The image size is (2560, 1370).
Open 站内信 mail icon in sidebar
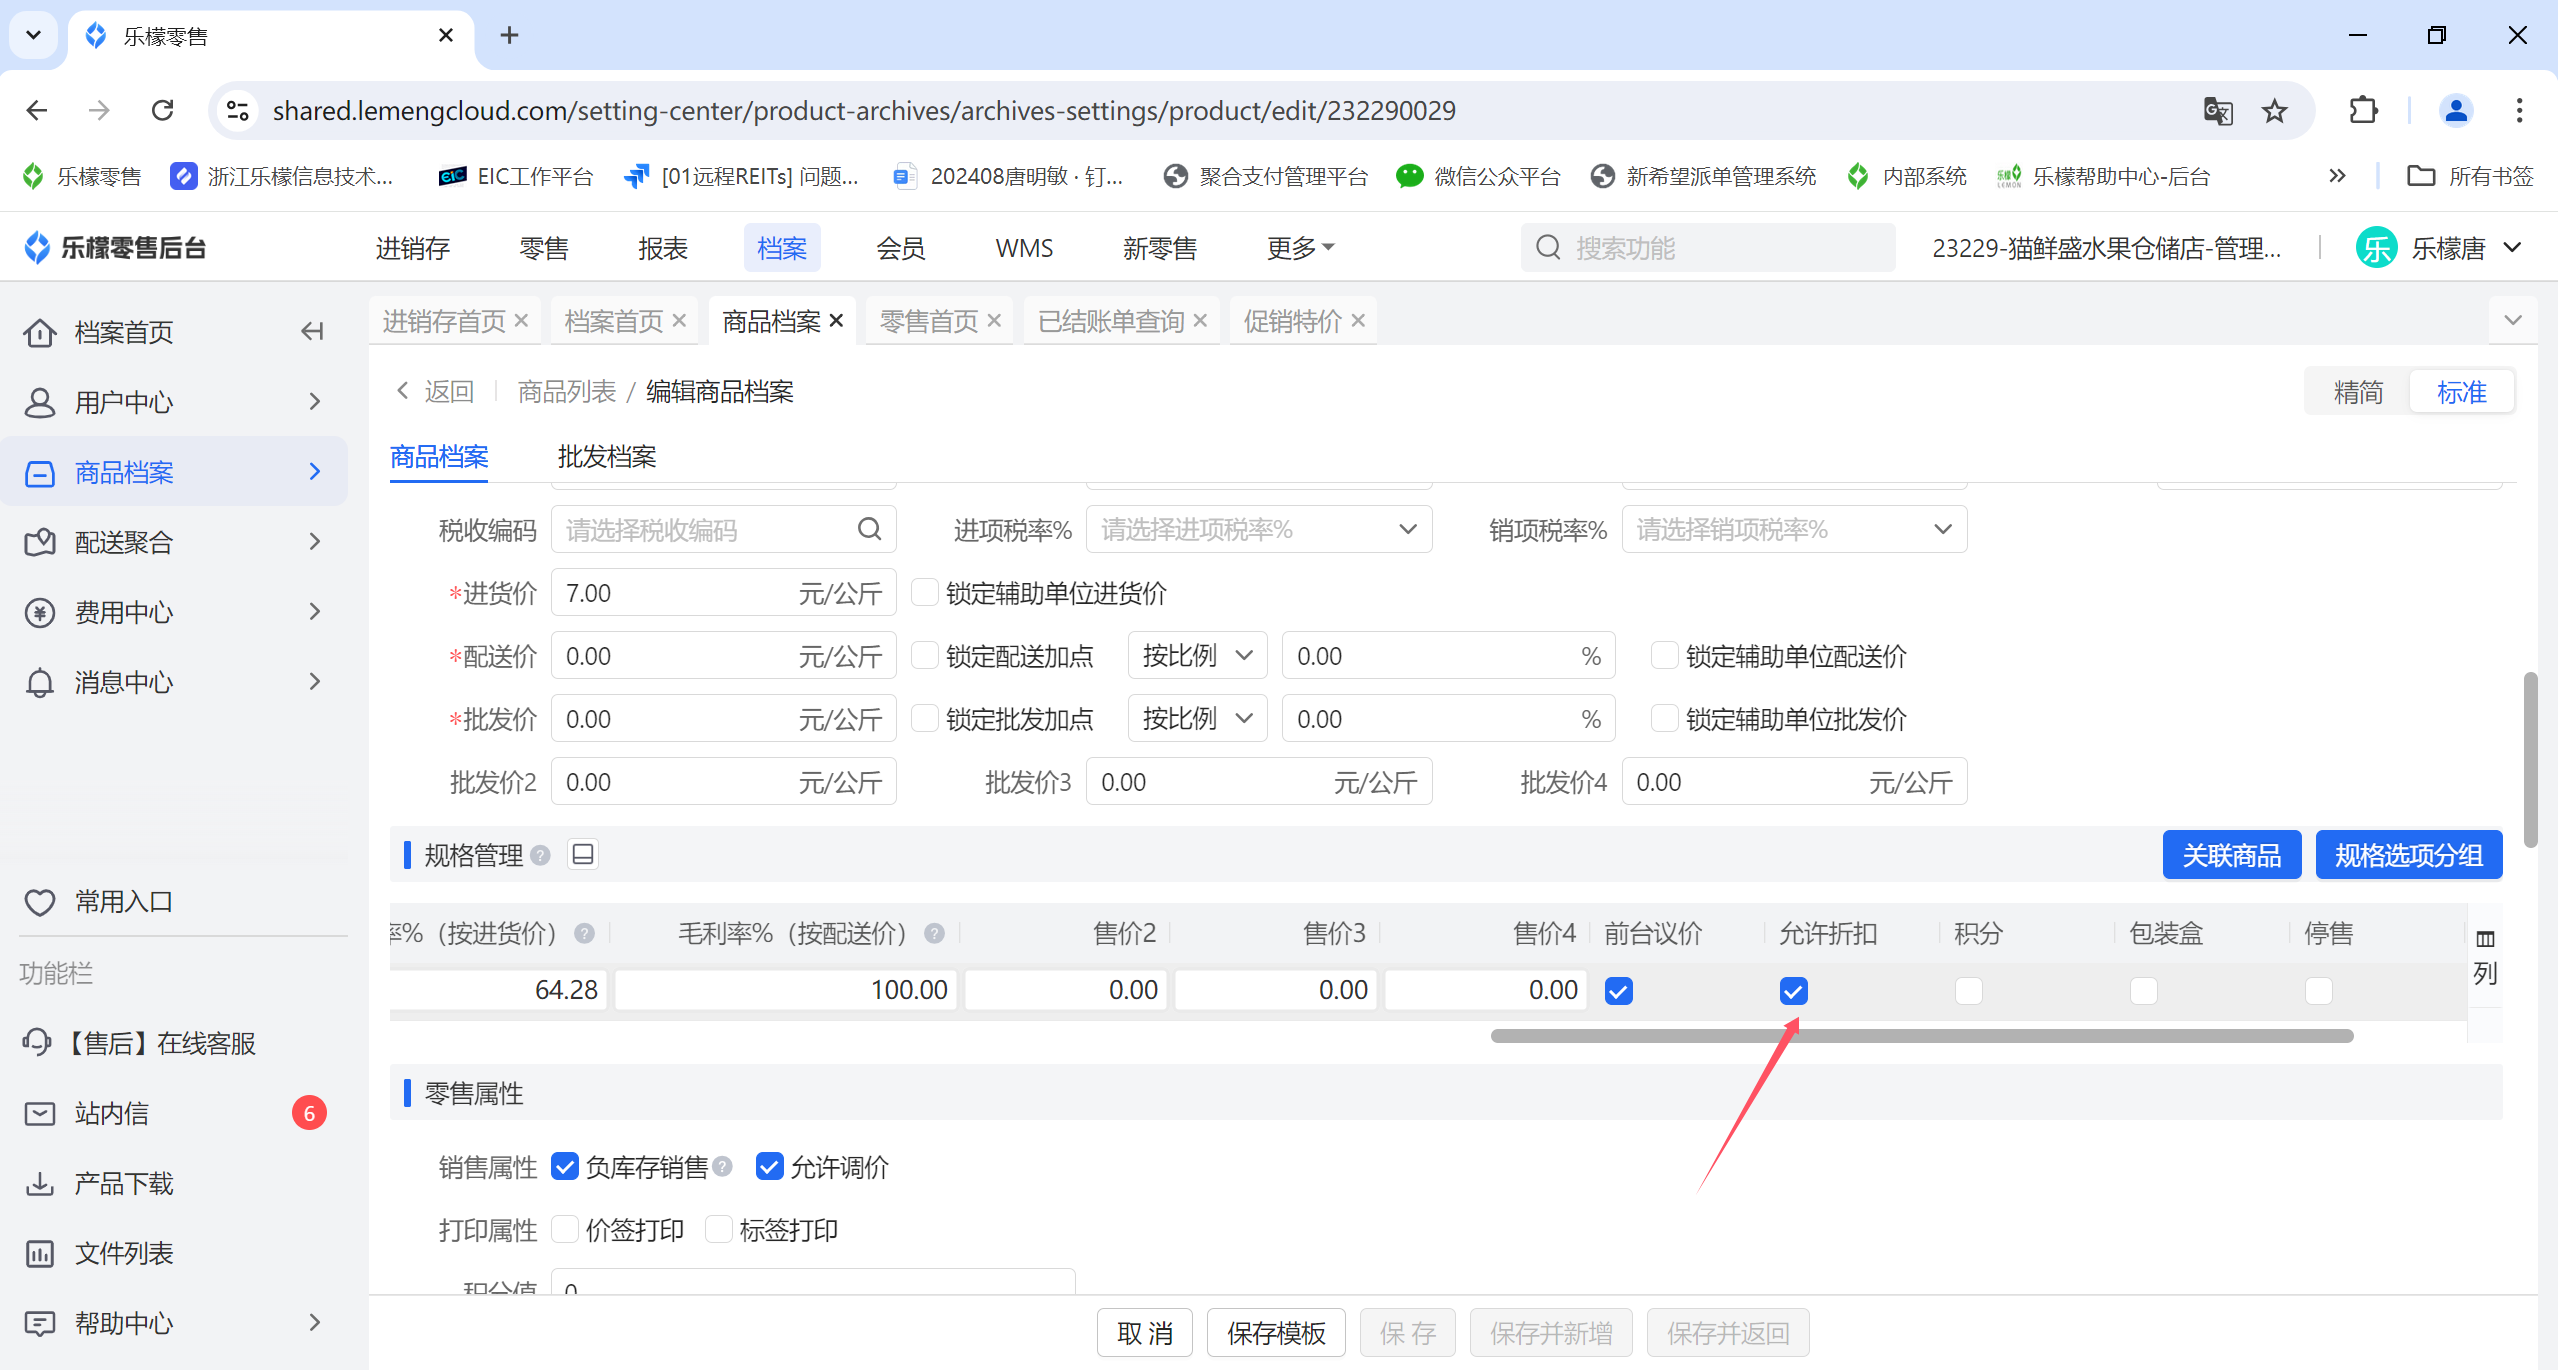(40, 1113)
